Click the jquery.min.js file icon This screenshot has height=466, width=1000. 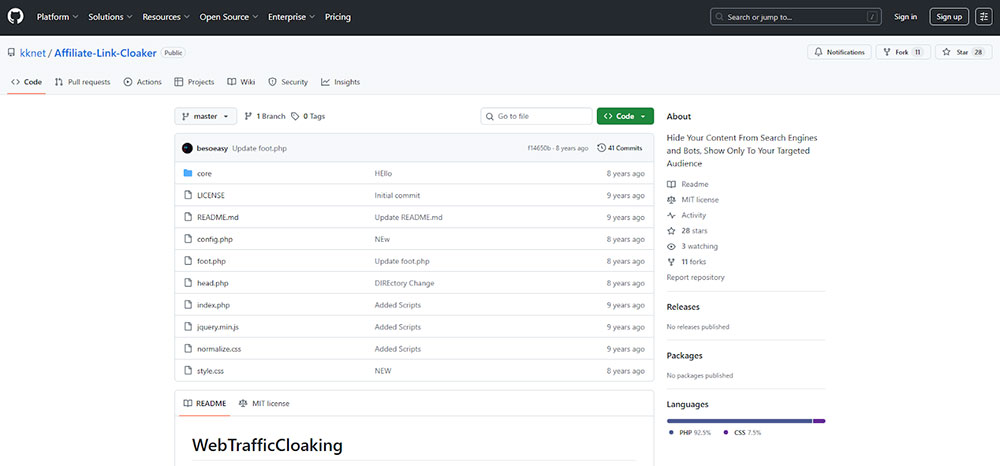[x=188, y=327]
